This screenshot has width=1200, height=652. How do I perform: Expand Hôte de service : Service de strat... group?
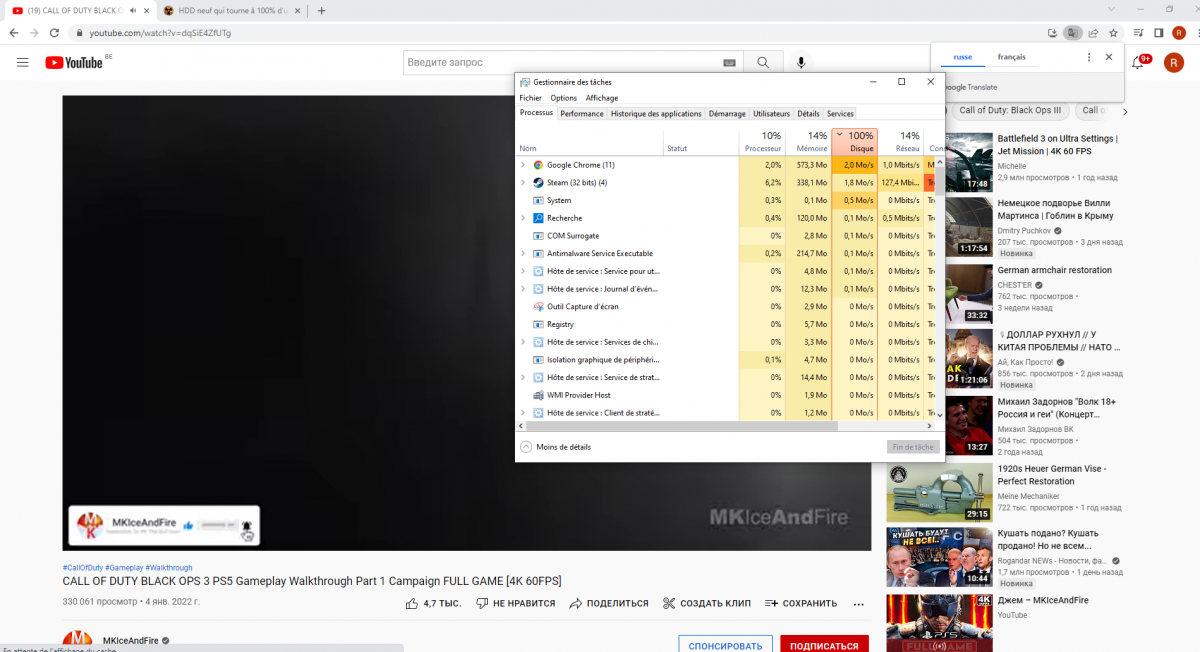tap(523, 378)
